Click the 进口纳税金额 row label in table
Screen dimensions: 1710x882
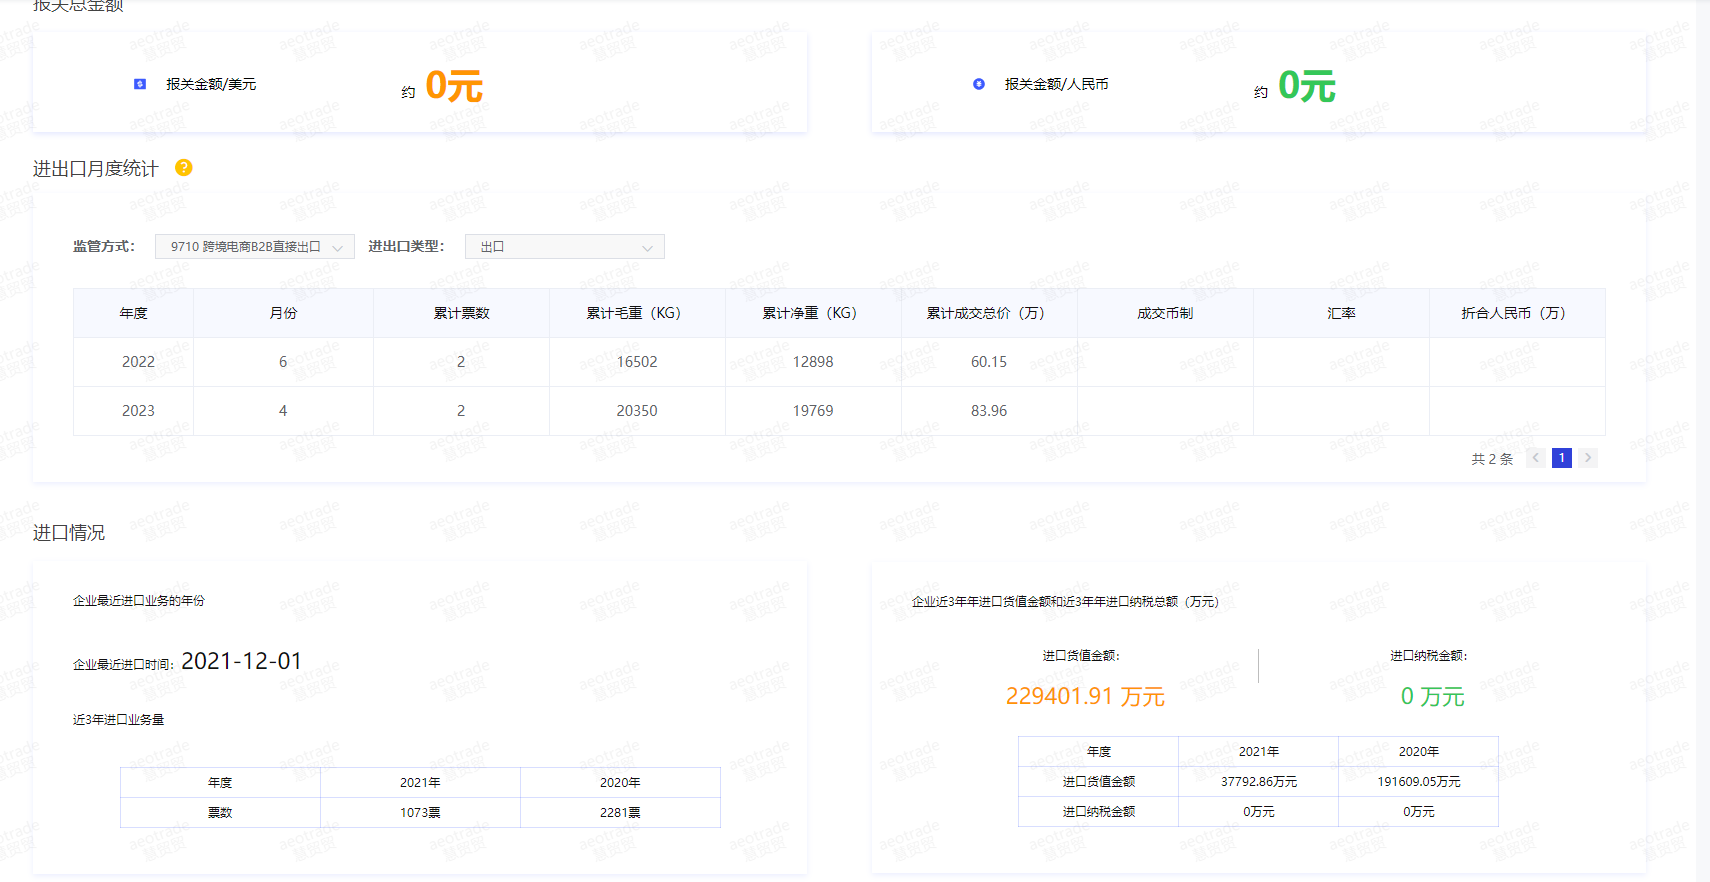1099,812
